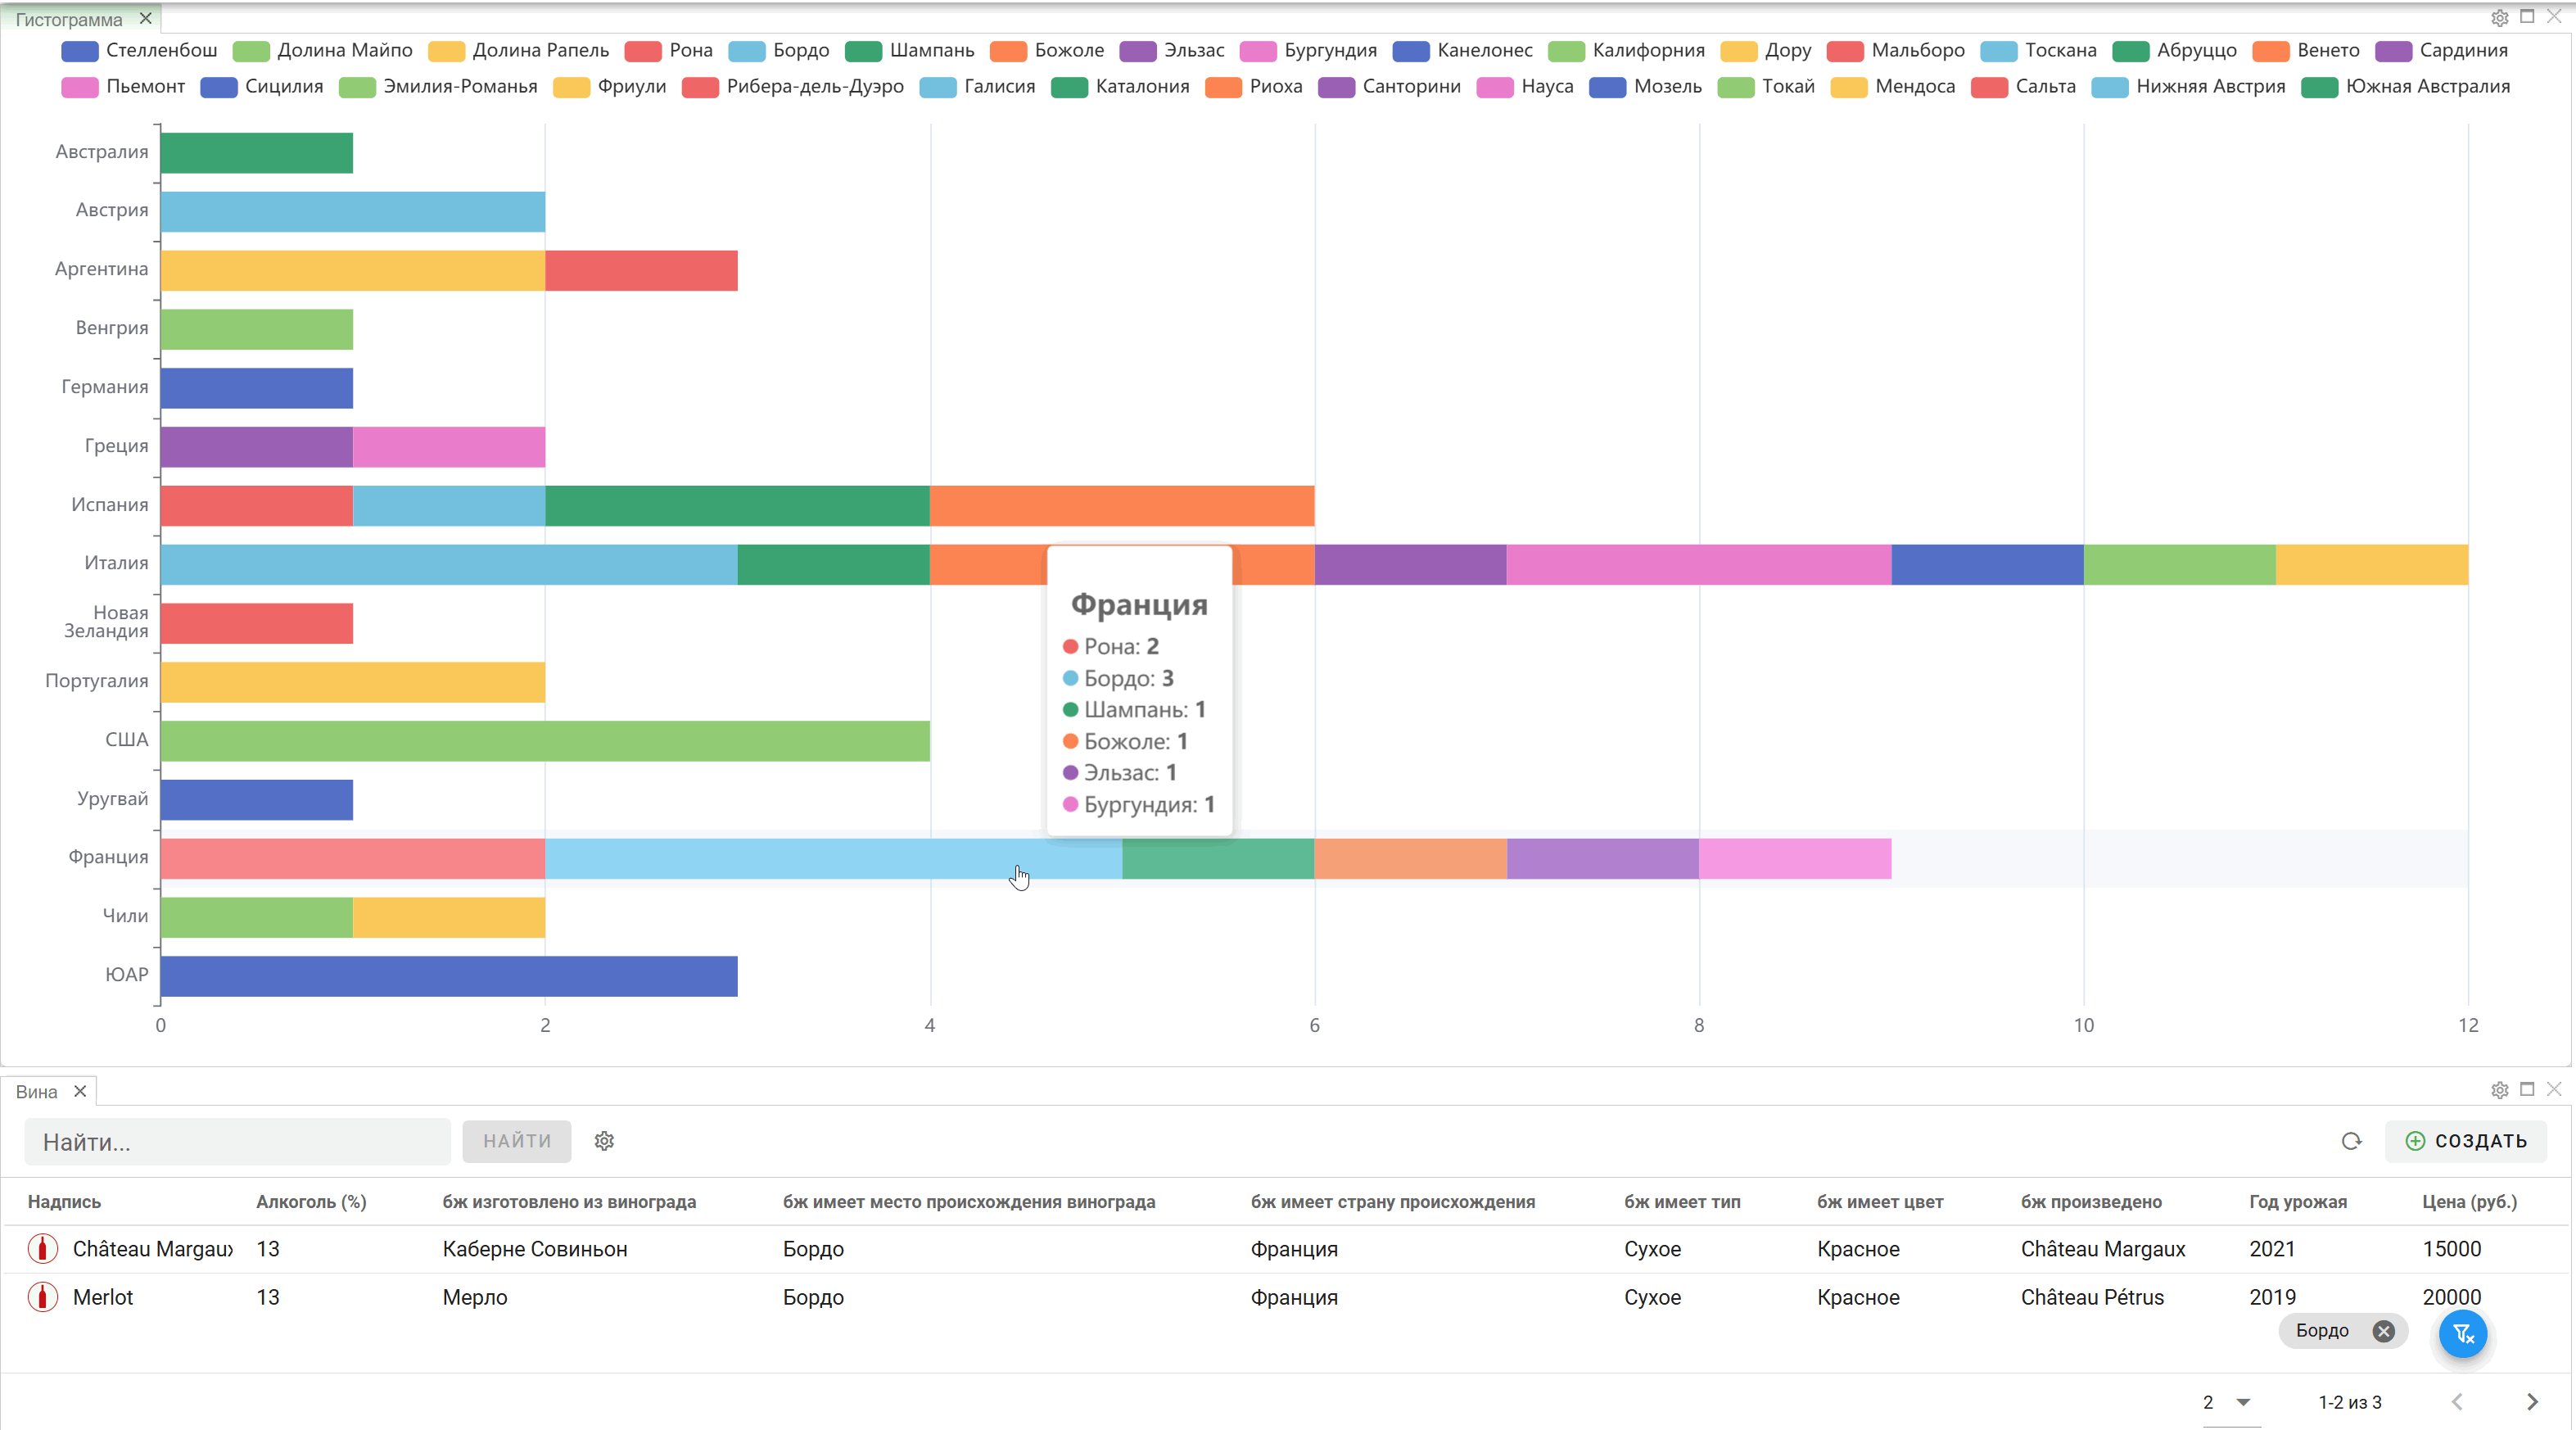
Task: Sort by Год урожая column header
Action: click(2297, 1201)
